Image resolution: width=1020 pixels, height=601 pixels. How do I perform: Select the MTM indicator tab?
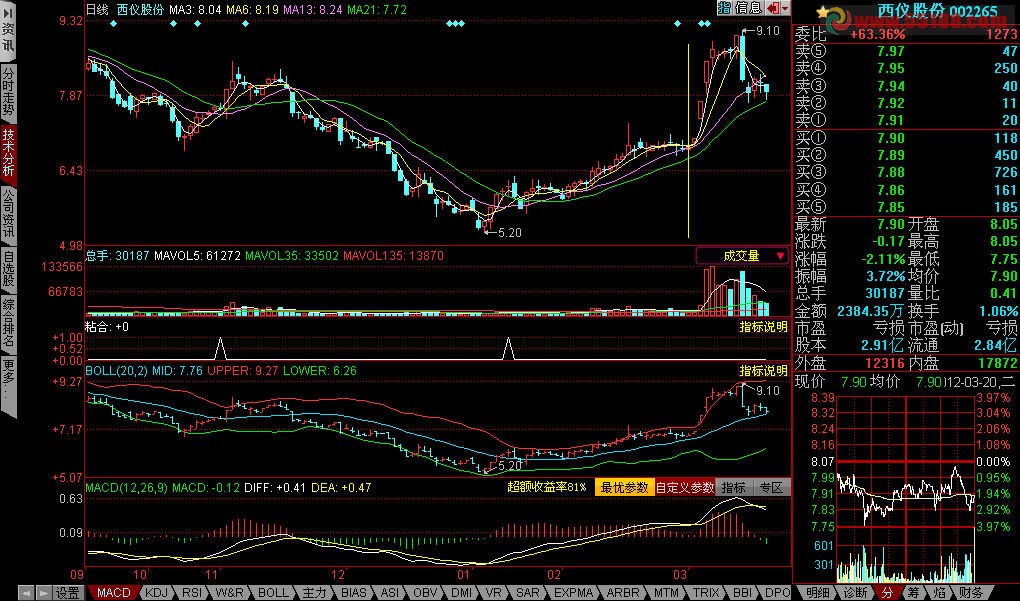pos(666,593)
